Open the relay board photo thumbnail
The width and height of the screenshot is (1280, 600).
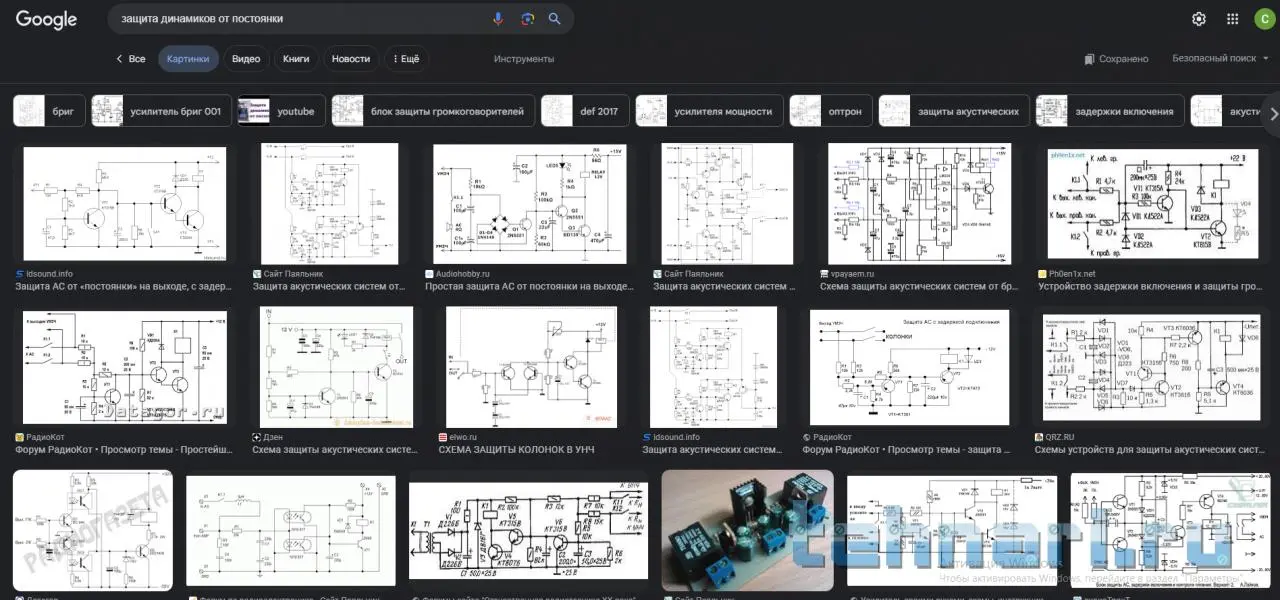click(x=748, y=529)
